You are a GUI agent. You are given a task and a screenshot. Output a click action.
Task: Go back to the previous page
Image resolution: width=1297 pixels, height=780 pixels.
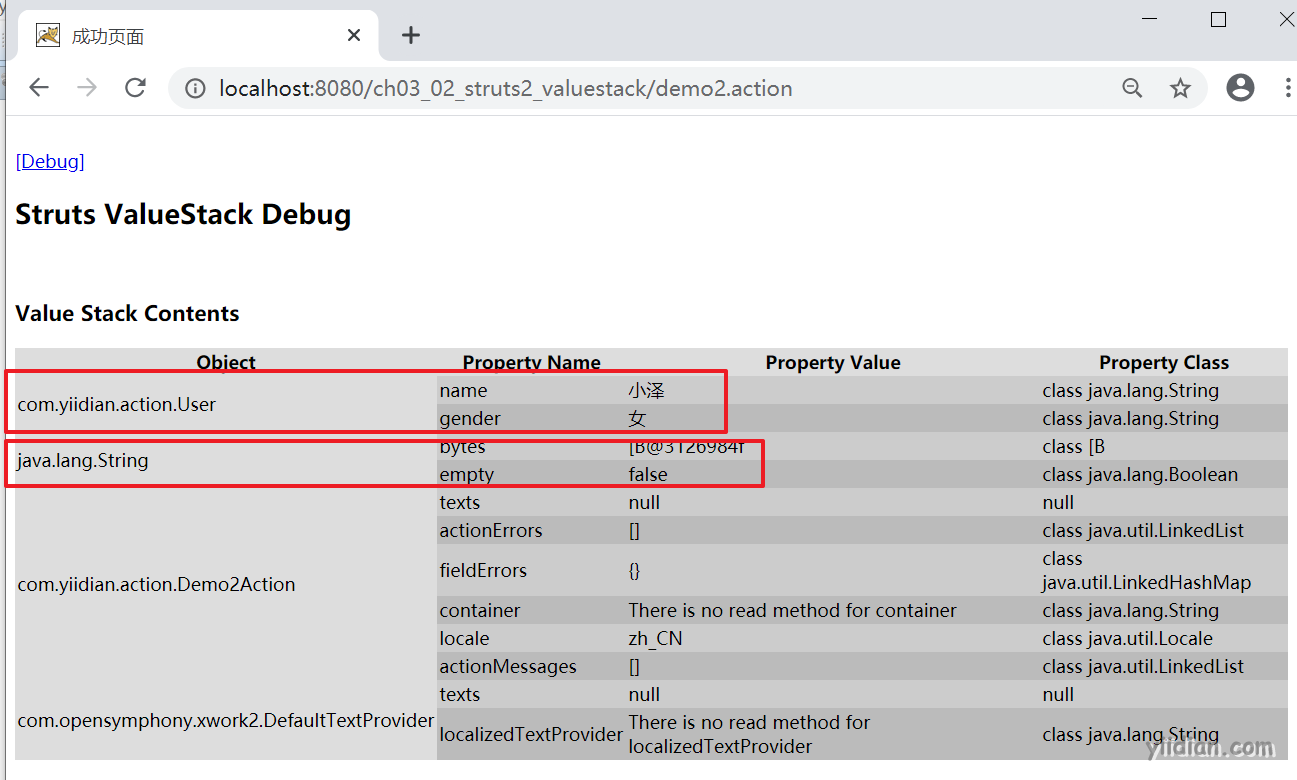[x=39, y=88]
